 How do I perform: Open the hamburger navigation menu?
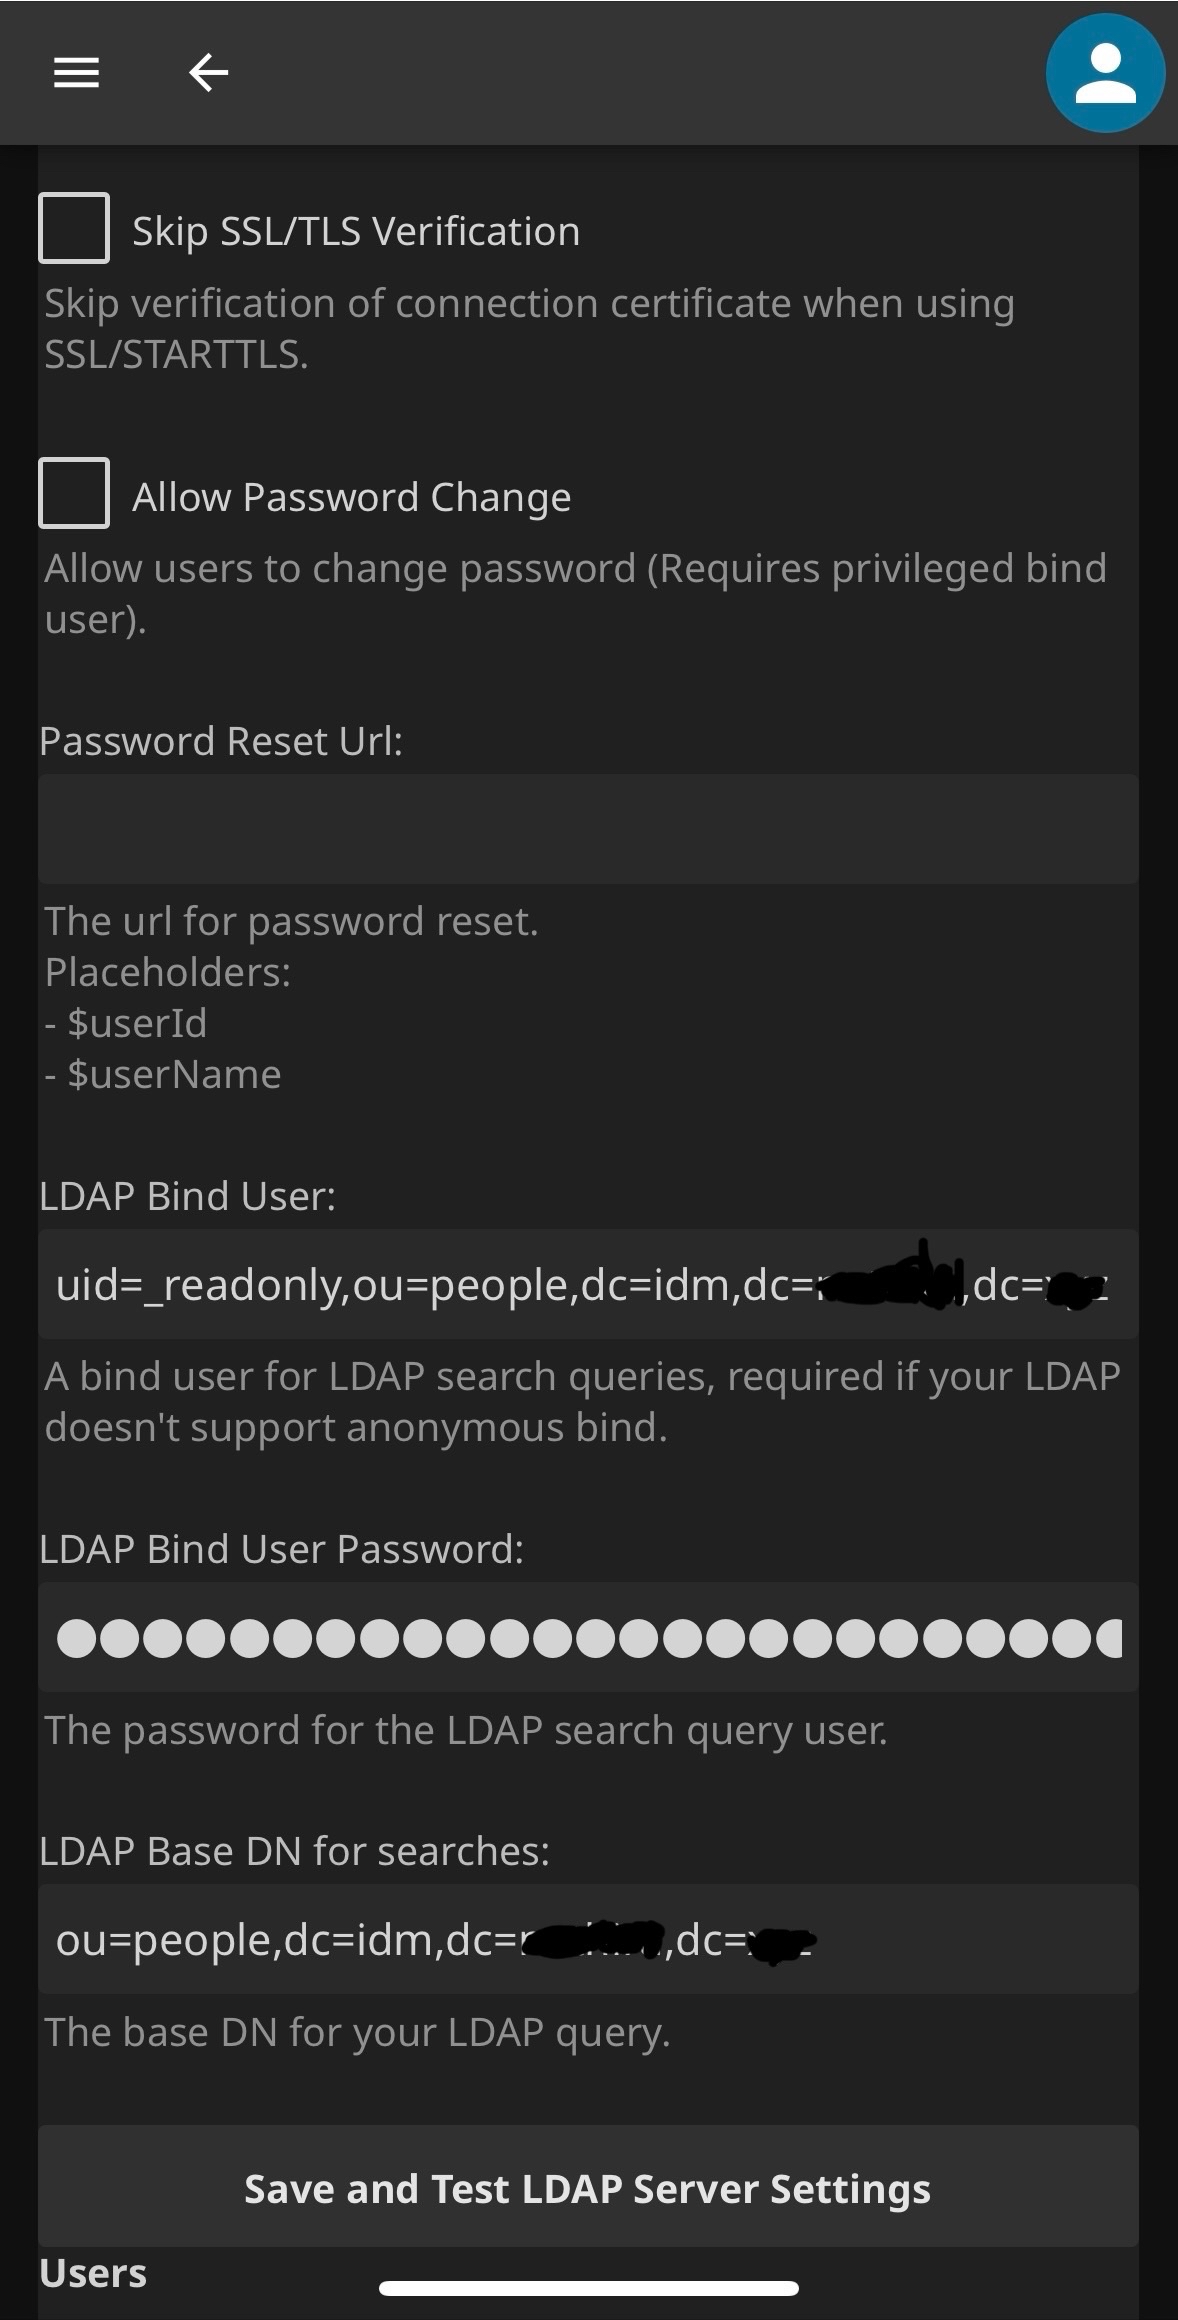point(76,73)
